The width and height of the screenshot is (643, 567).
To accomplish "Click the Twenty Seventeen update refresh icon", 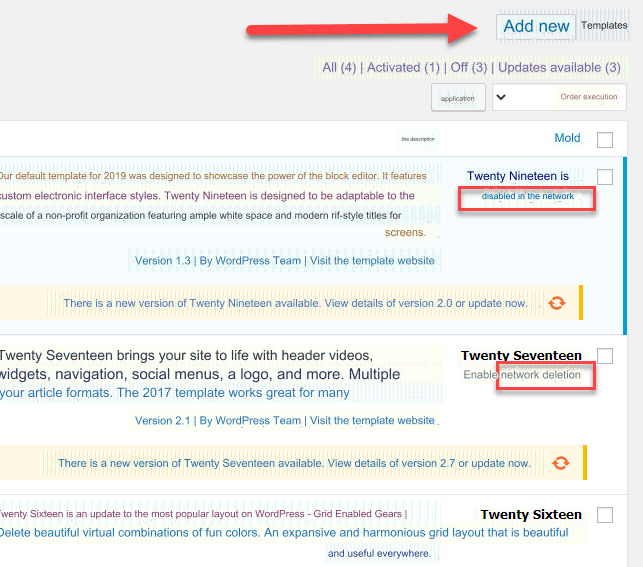I will click(560, 463).
